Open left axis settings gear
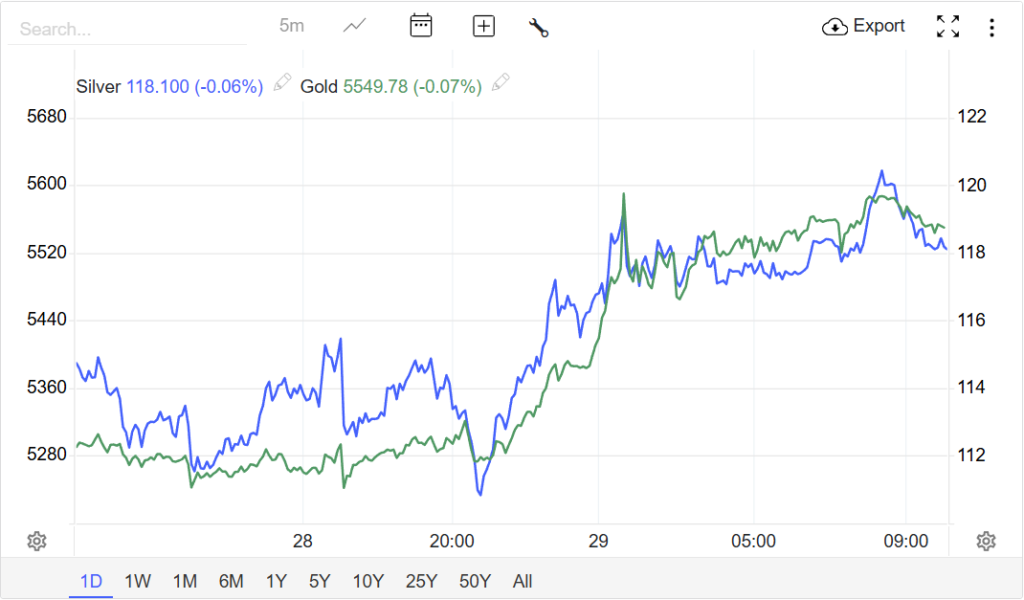This screenshot has height=600, width=1024. pyautogui.click(x=37, y=541)
